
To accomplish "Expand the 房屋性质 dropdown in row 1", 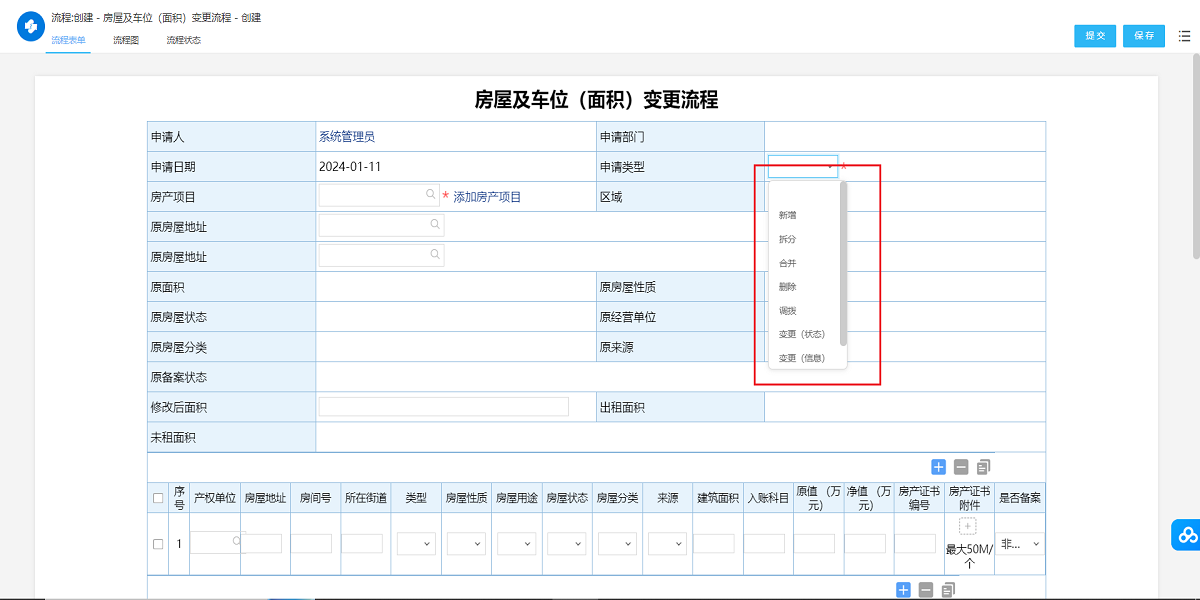I will pos(466,544).
